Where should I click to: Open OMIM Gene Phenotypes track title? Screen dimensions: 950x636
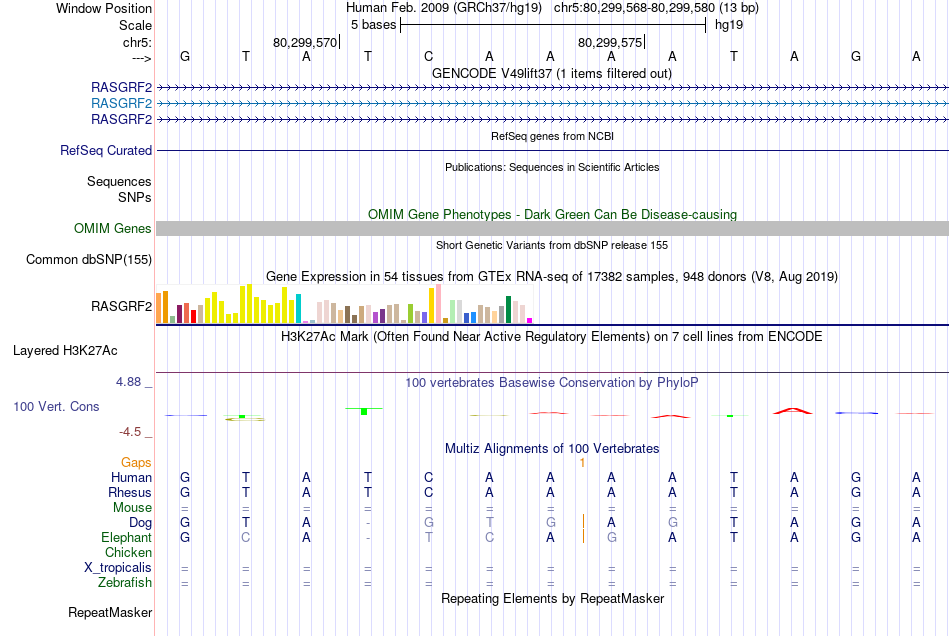[x=552, y=214]
